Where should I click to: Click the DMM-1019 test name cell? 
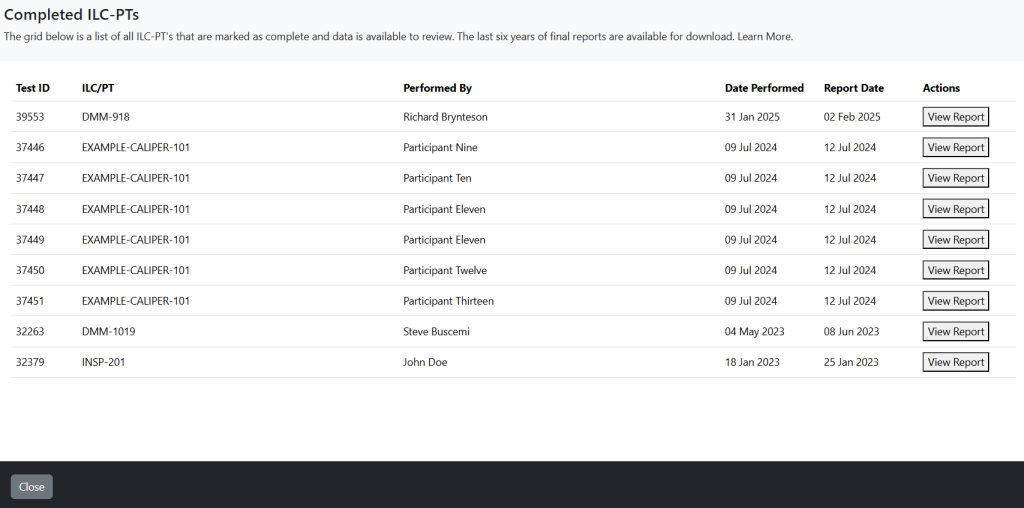point(108,332)
